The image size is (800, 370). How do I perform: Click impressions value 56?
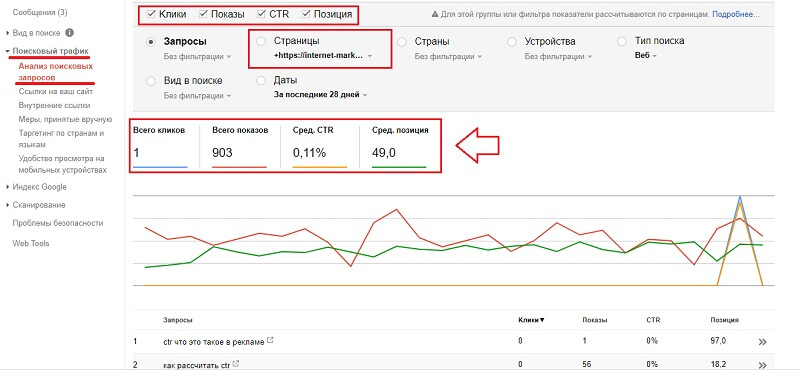(586, 364)
